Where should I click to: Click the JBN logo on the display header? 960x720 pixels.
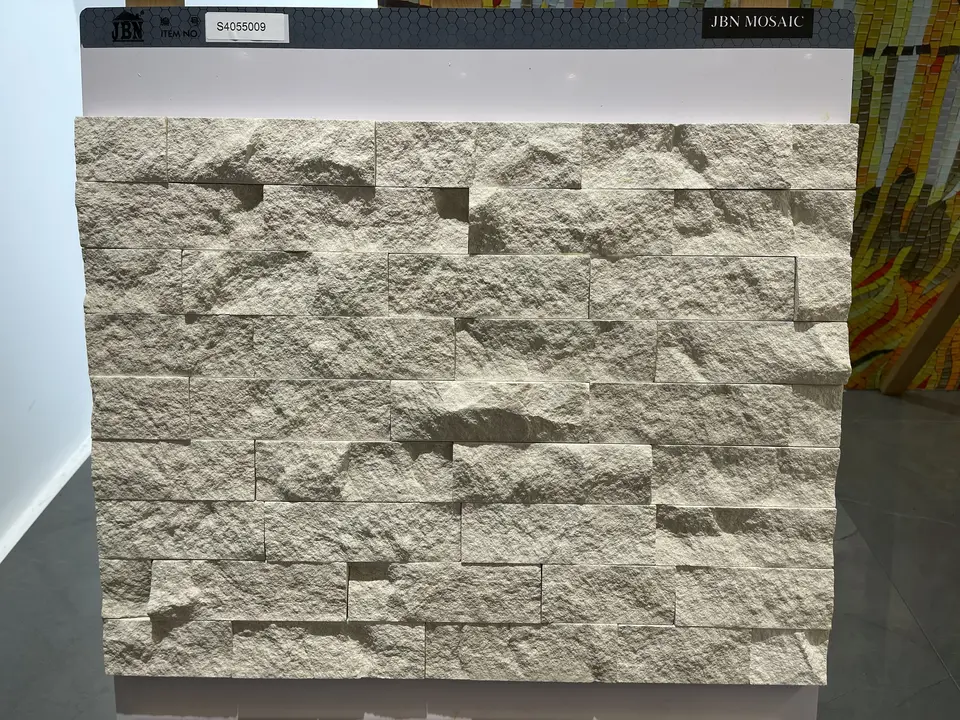(x=127, y=26)
